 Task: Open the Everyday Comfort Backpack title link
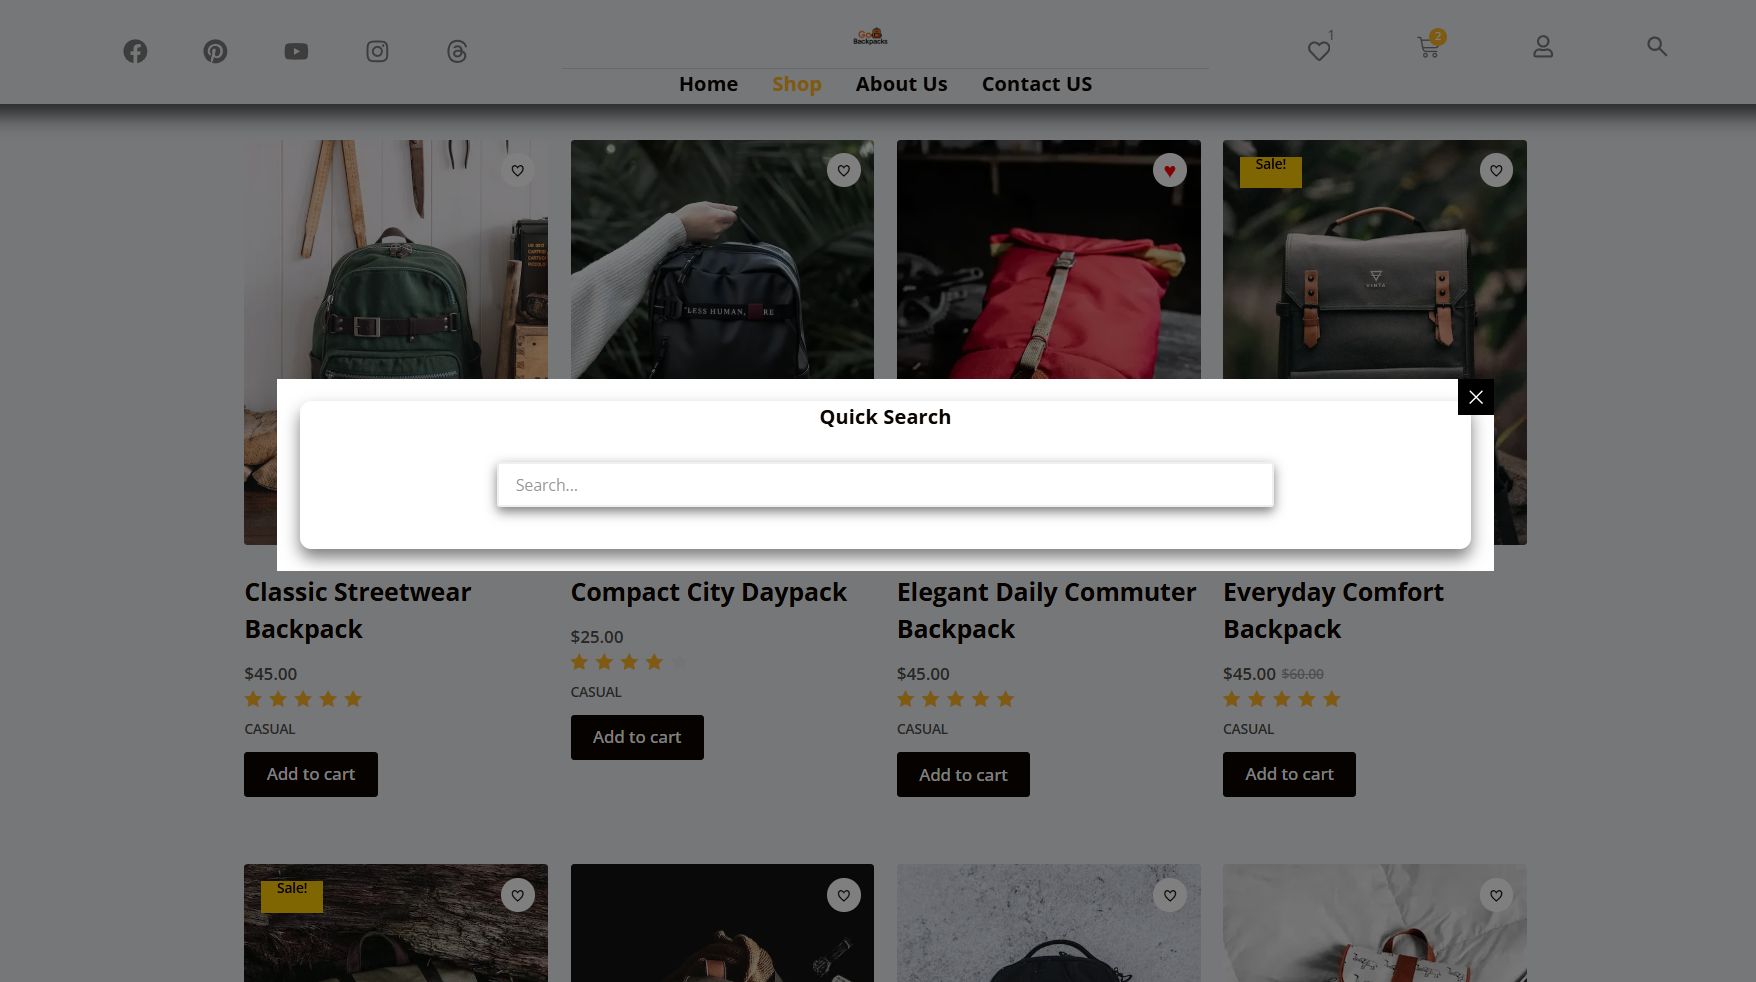pyautogui.click(x=1333, y=610)
